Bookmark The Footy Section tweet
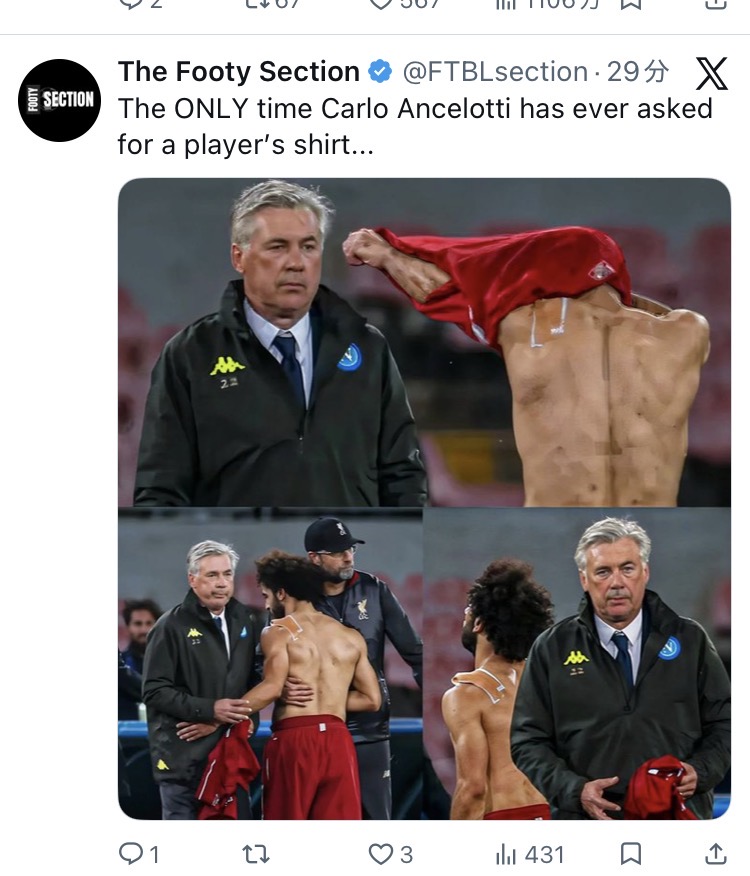 click(630, 854)
